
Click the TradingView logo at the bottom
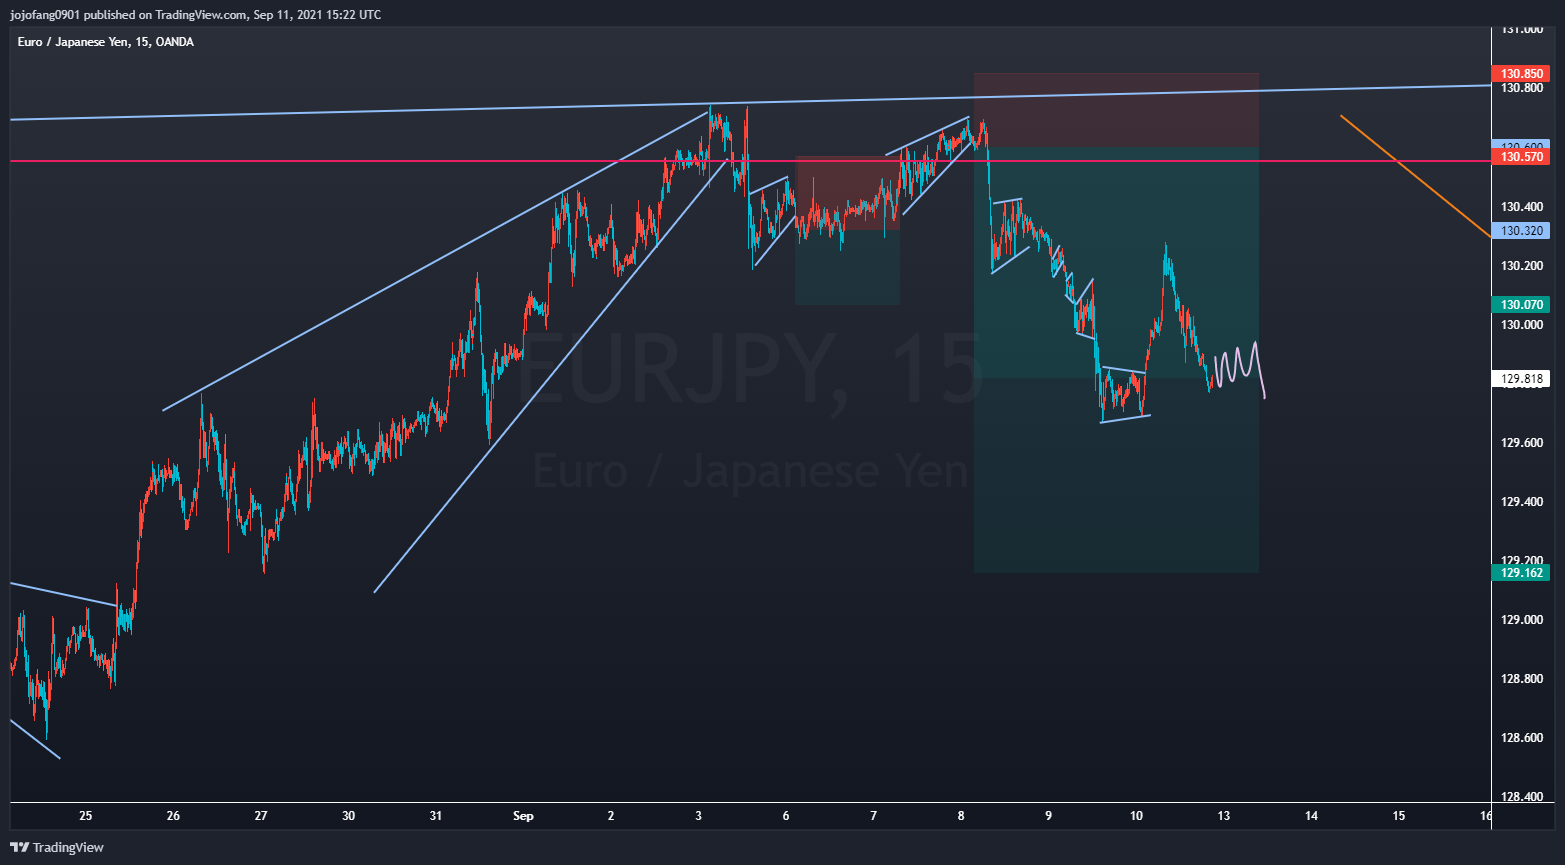tap(57, 847)
